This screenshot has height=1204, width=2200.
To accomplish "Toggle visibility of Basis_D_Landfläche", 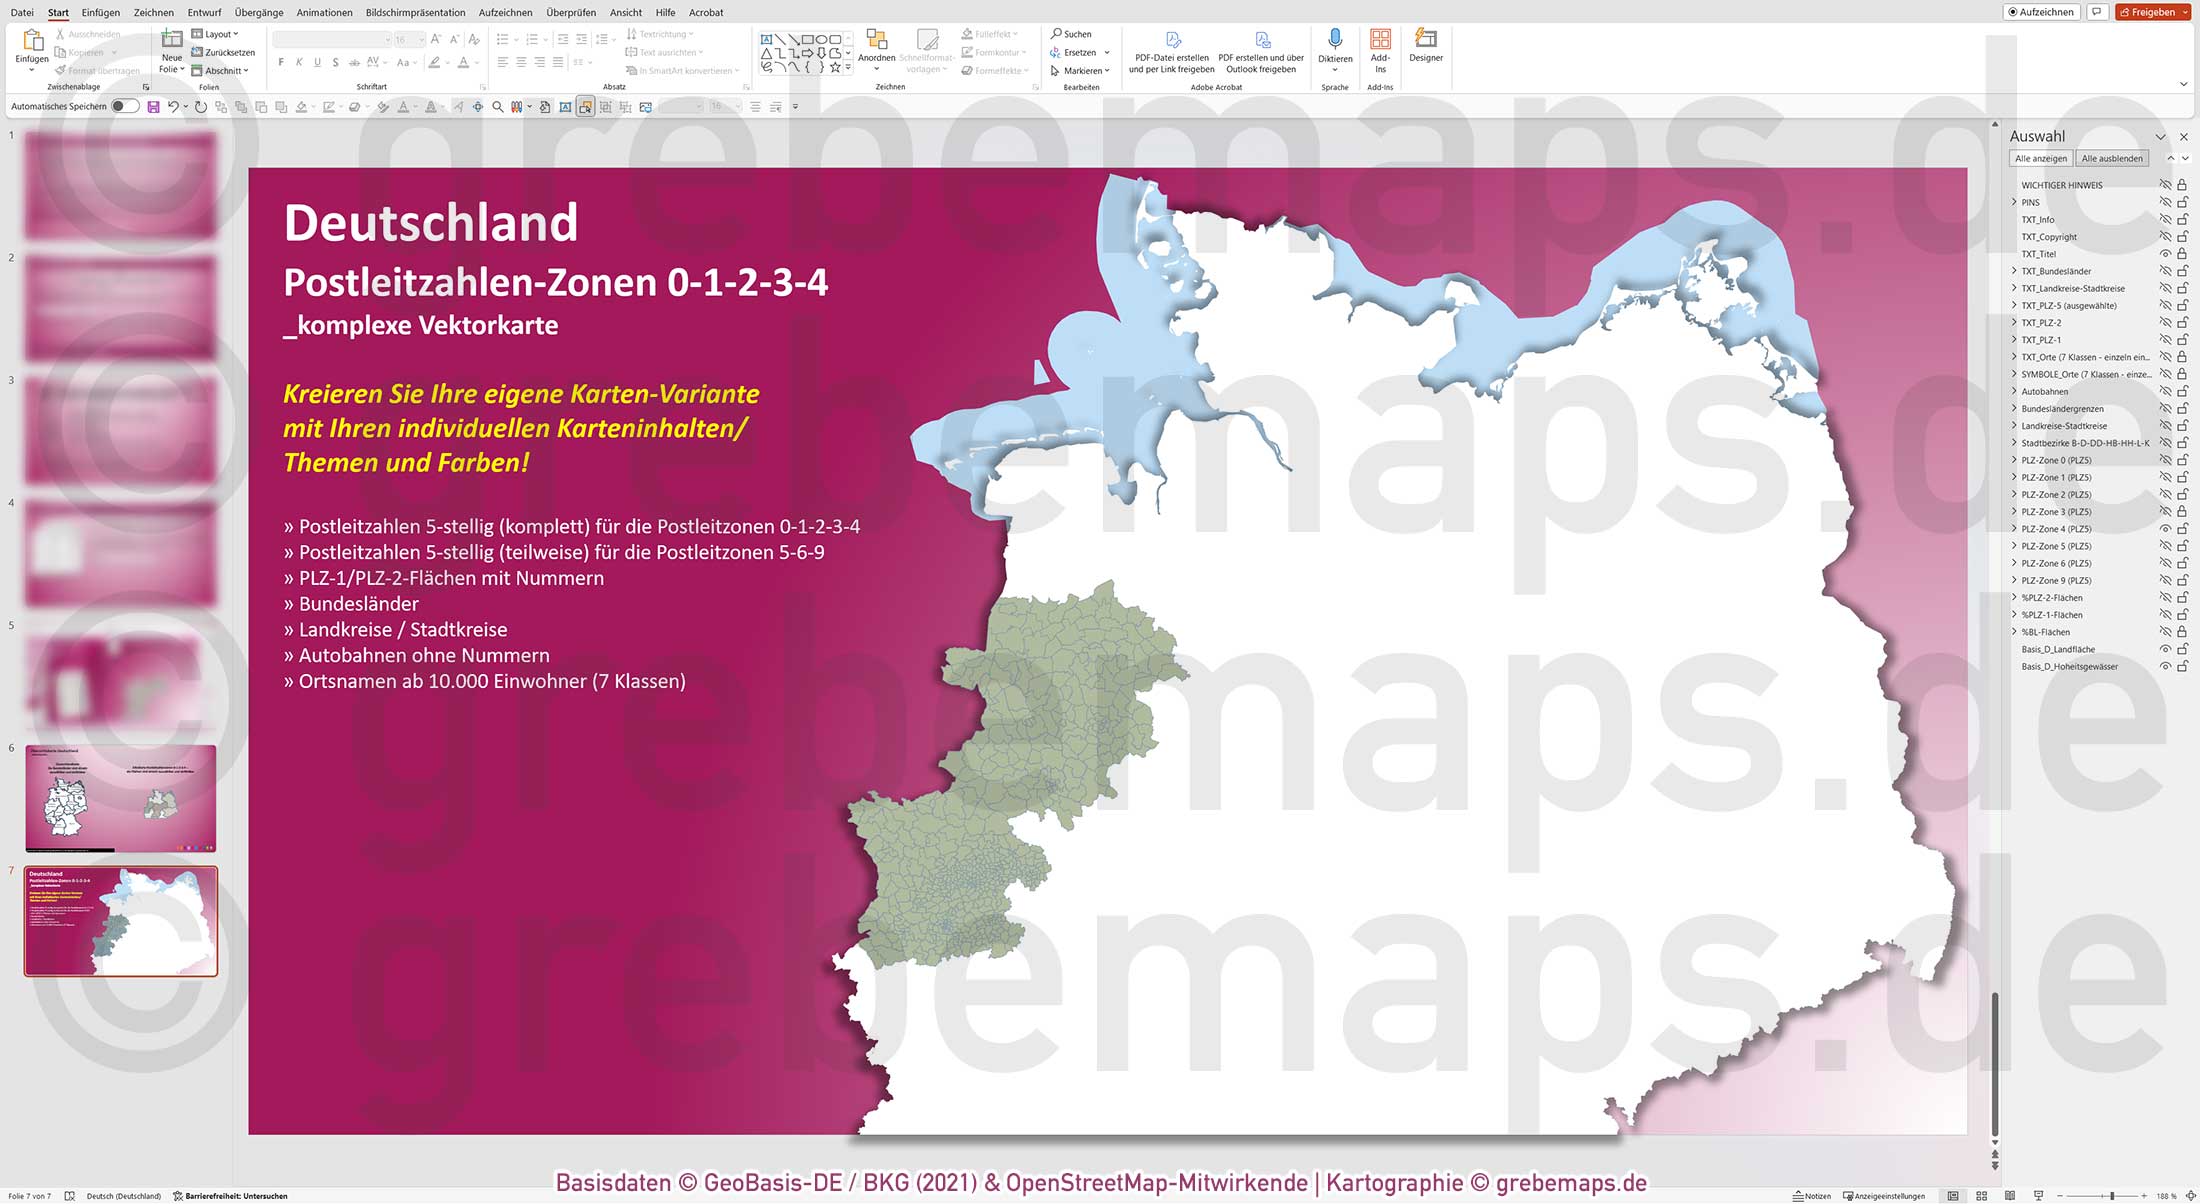I will tap(2165, 648).
